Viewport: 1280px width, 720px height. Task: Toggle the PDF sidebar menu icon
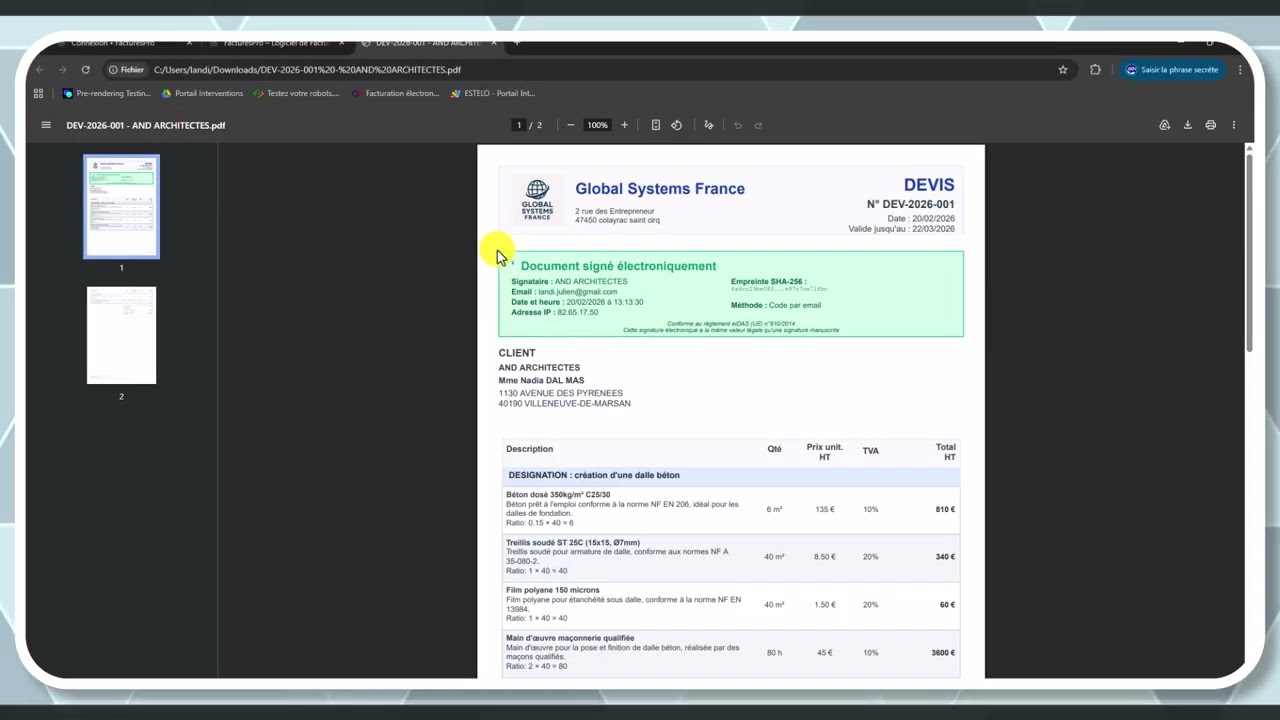click(x=45, y=125)
